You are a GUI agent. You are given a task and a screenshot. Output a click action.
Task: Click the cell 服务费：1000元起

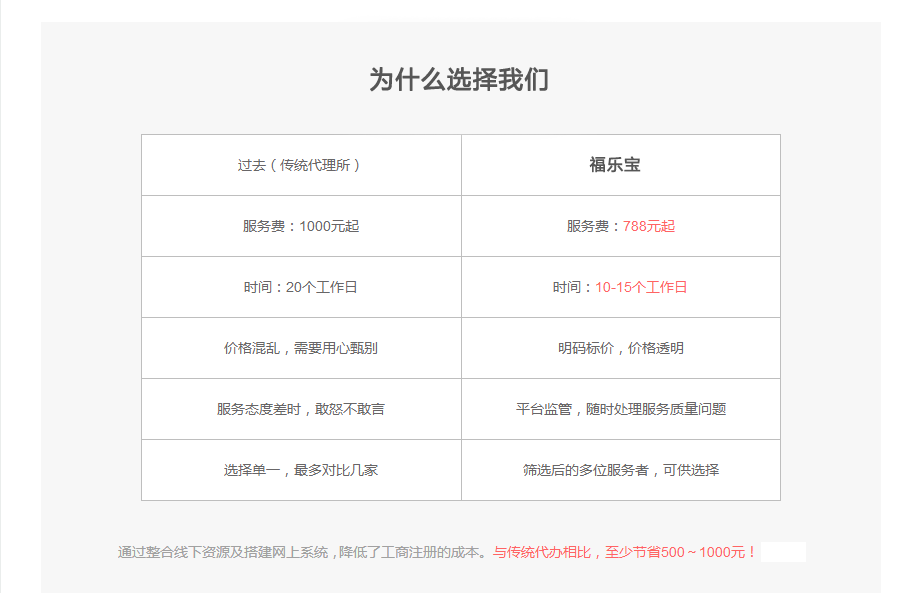click(301, 226)
